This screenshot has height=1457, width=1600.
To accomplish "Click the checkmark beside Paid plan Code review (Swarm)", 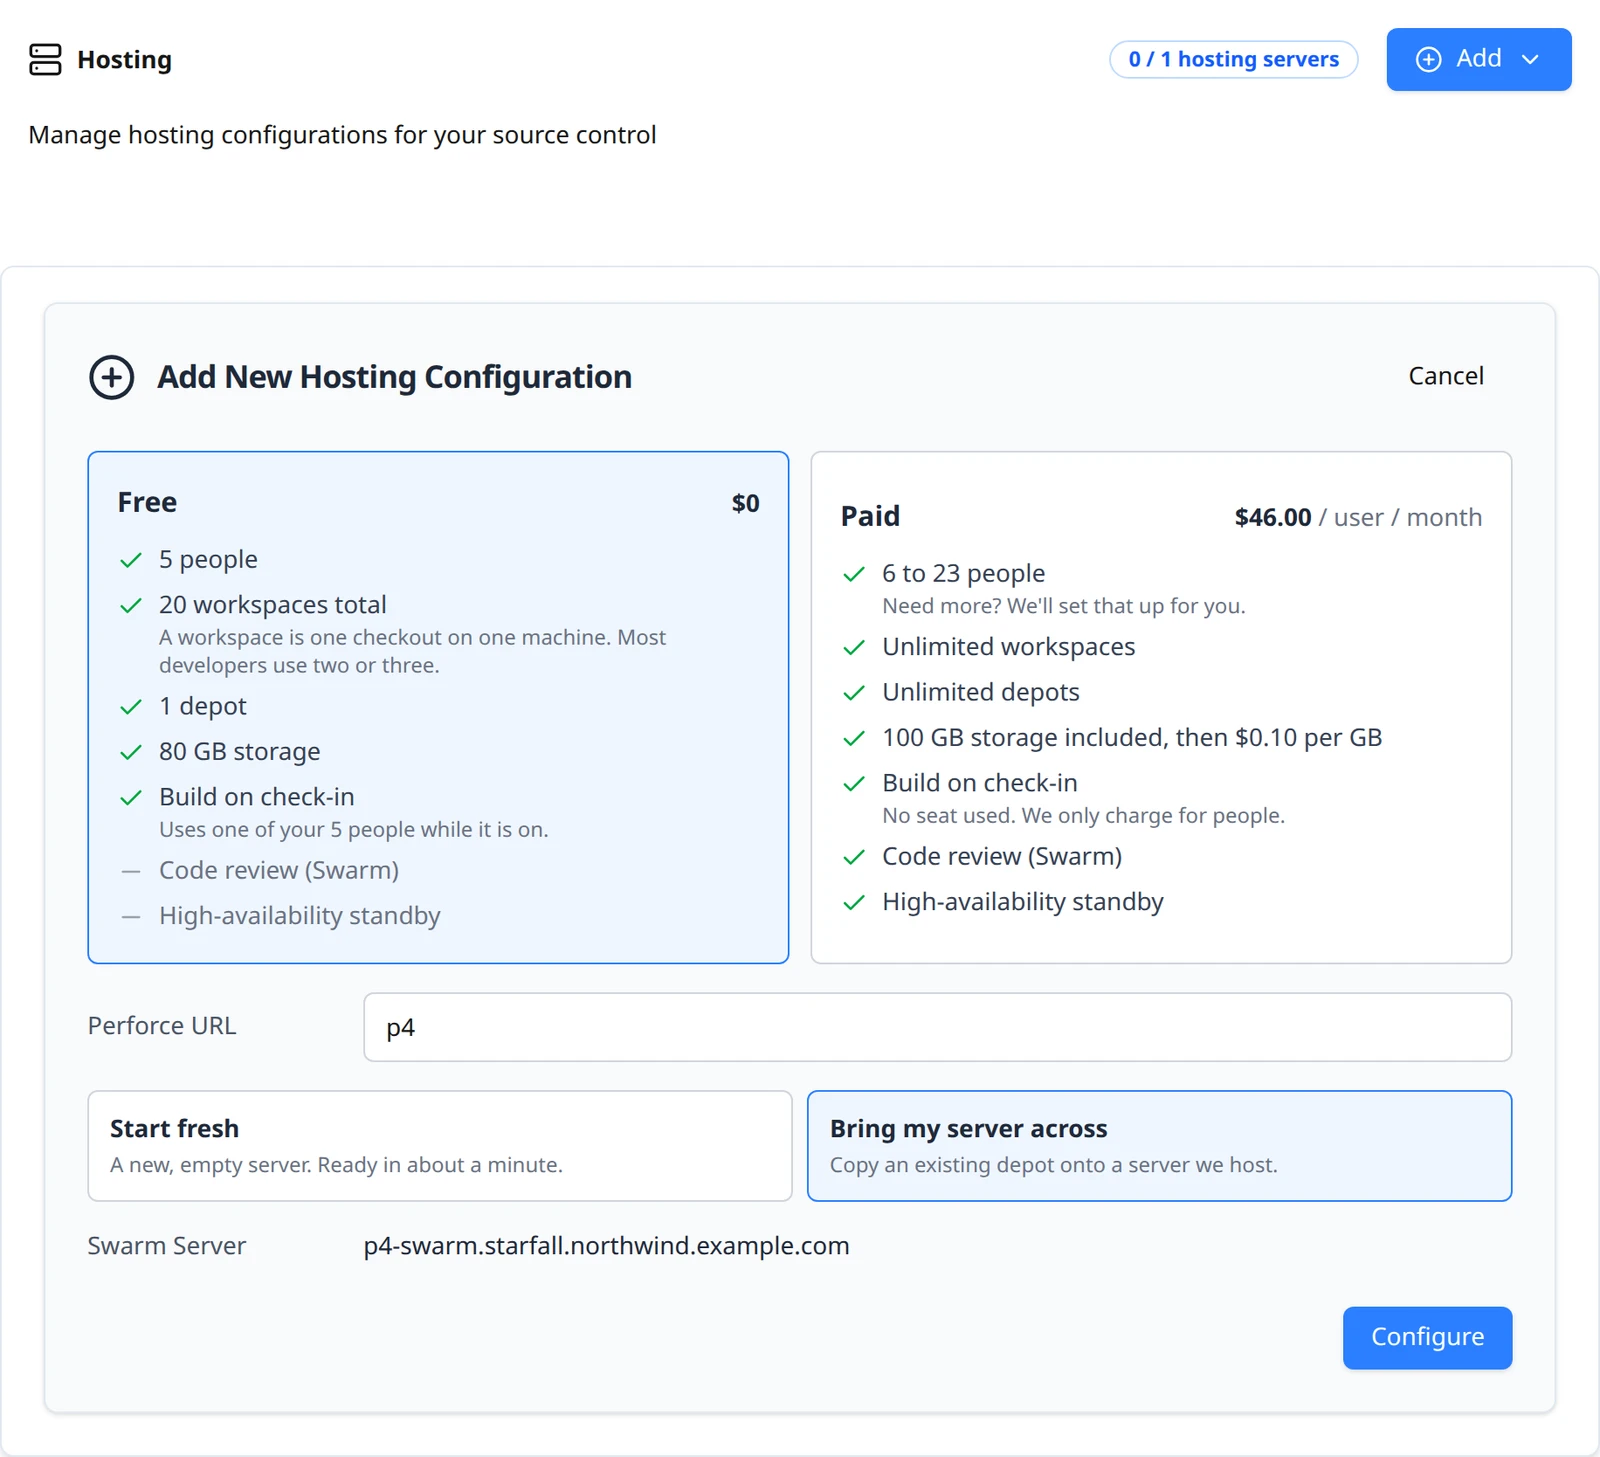I will coord(854,857).
